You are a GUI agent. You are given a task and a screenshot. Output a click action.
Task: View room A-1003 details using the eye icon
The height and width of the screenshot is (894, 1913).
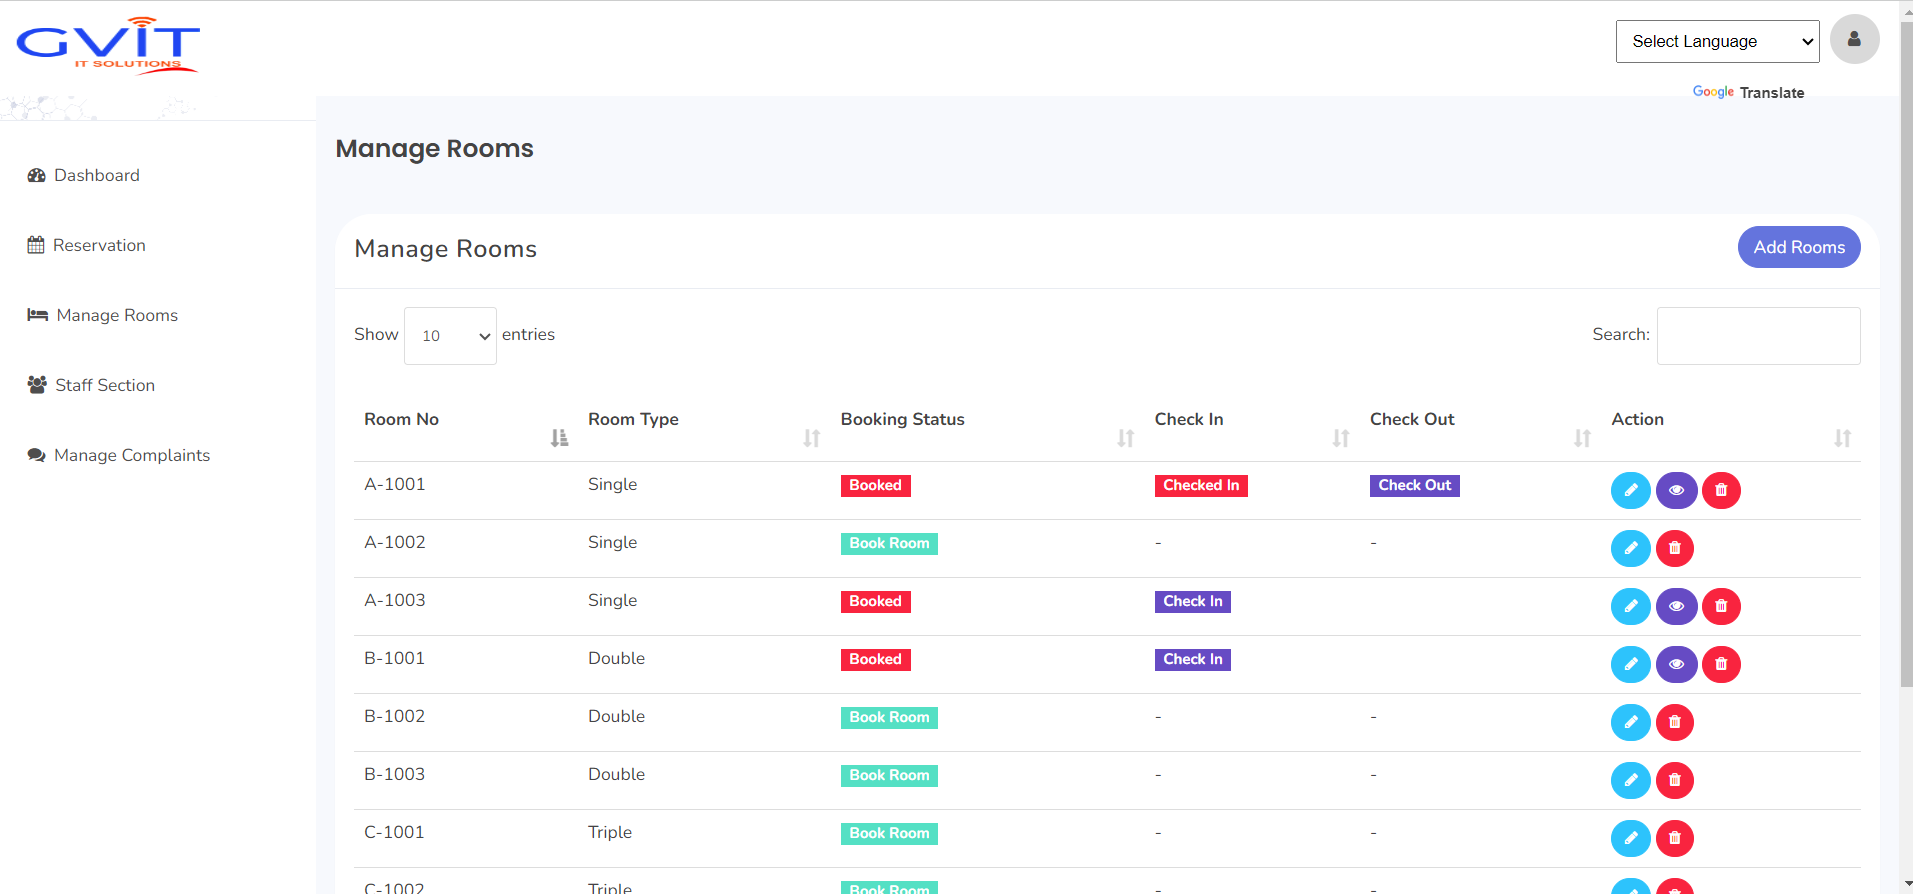click(1676, 606)
